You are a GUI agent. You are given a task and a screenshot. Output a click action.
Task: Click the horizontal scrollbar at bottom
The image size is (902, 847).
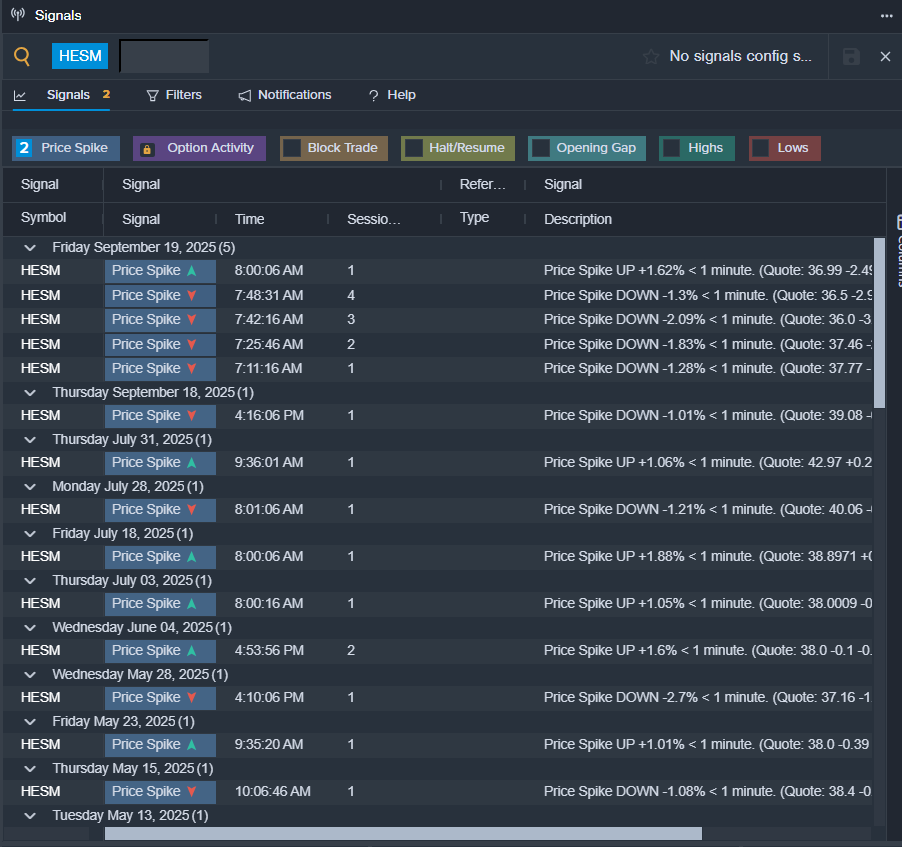402,833
